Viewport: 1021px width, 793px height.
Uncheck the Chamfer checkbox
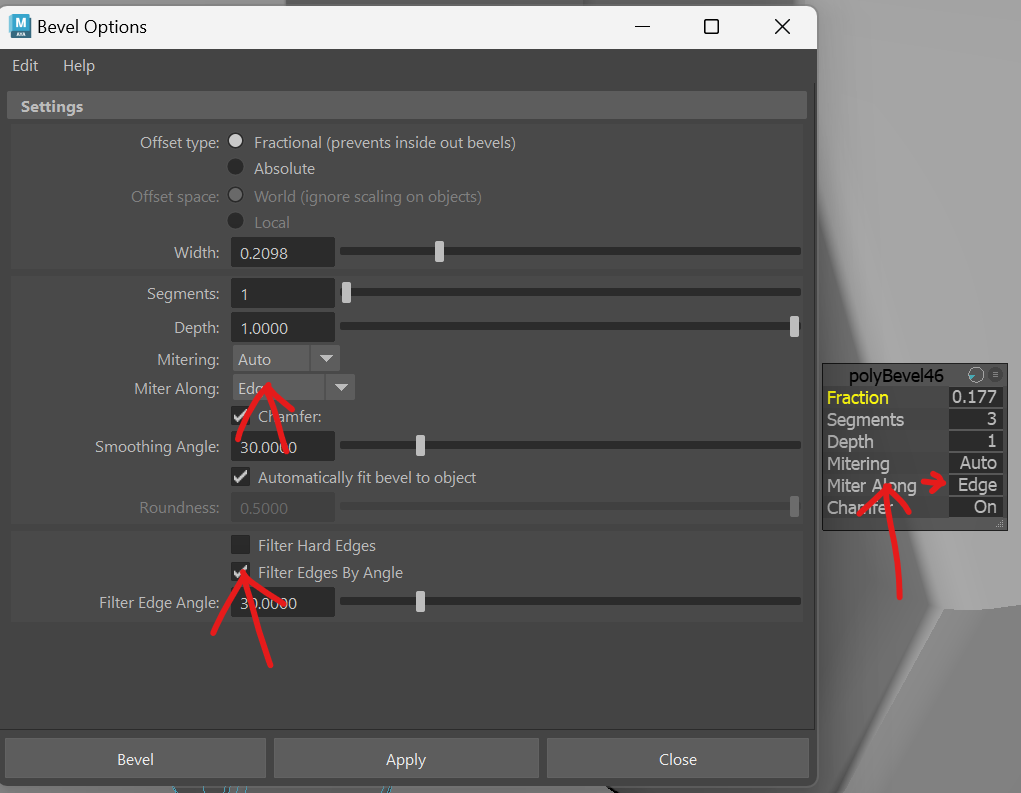tap(240, 416)
